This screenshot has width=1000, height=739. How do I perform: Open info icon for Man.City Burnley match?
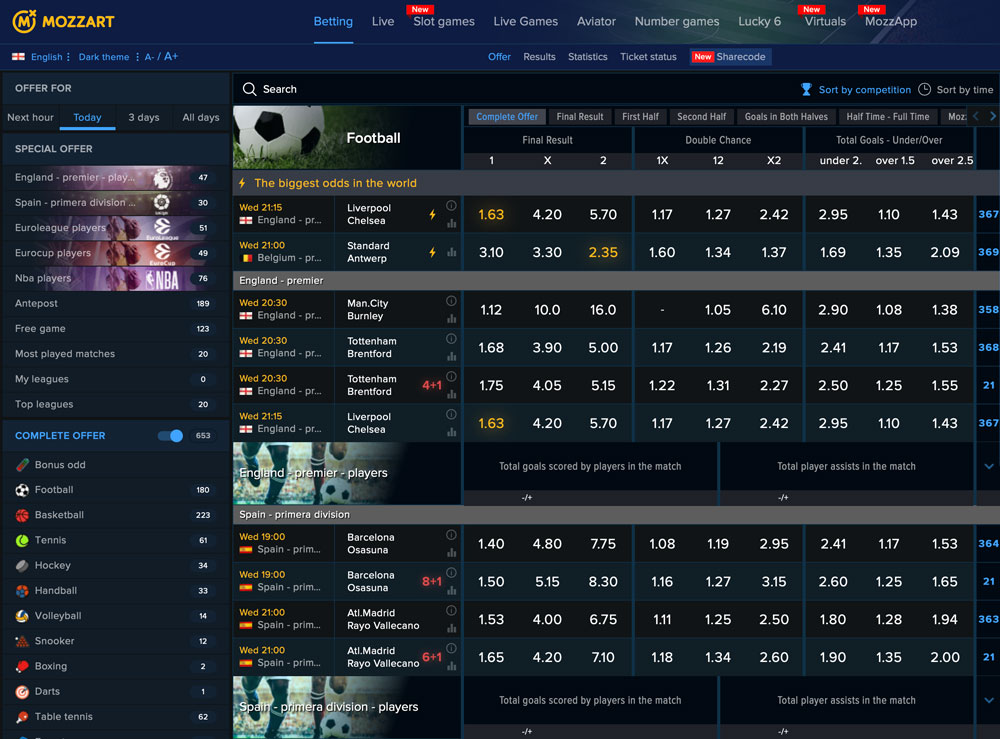(x=451, y=301)
